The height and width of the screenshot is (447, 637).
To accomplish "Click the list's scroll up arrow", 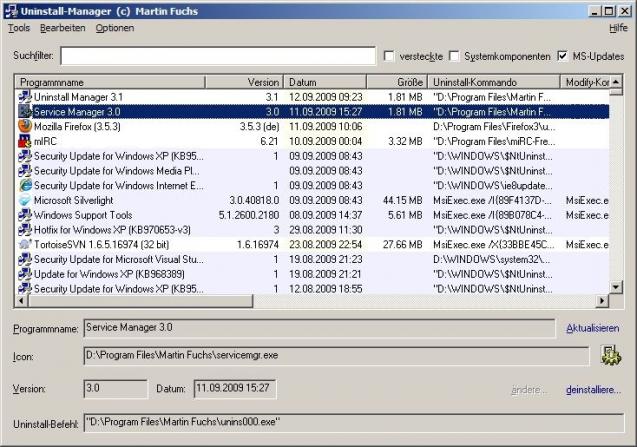I will pos(616,82).
